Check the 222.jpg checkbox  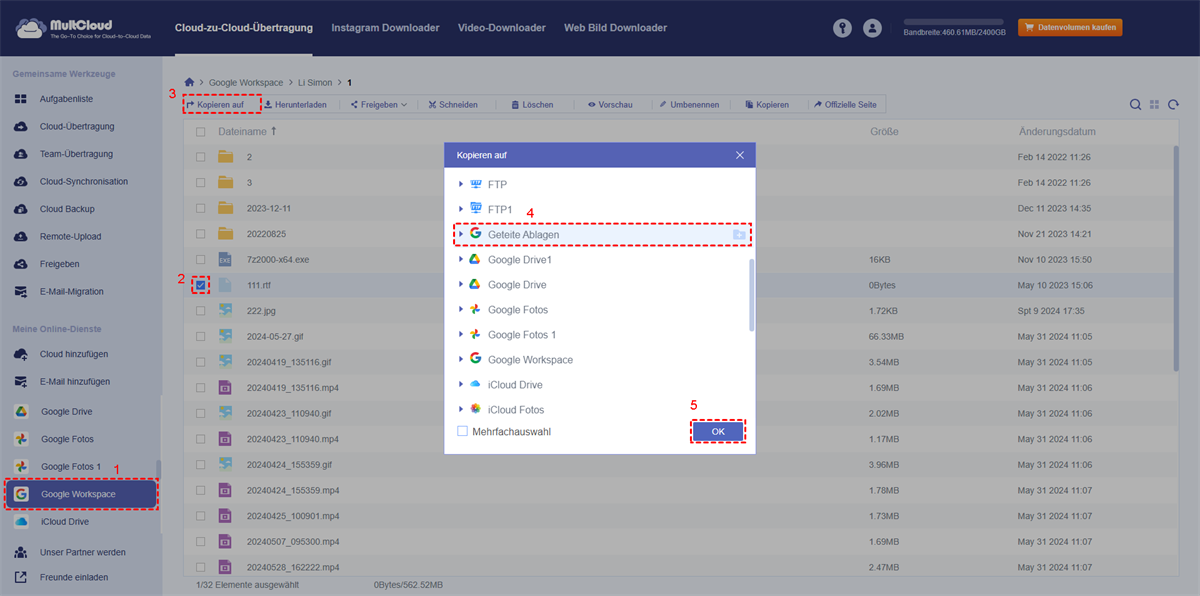click(201, 310)
